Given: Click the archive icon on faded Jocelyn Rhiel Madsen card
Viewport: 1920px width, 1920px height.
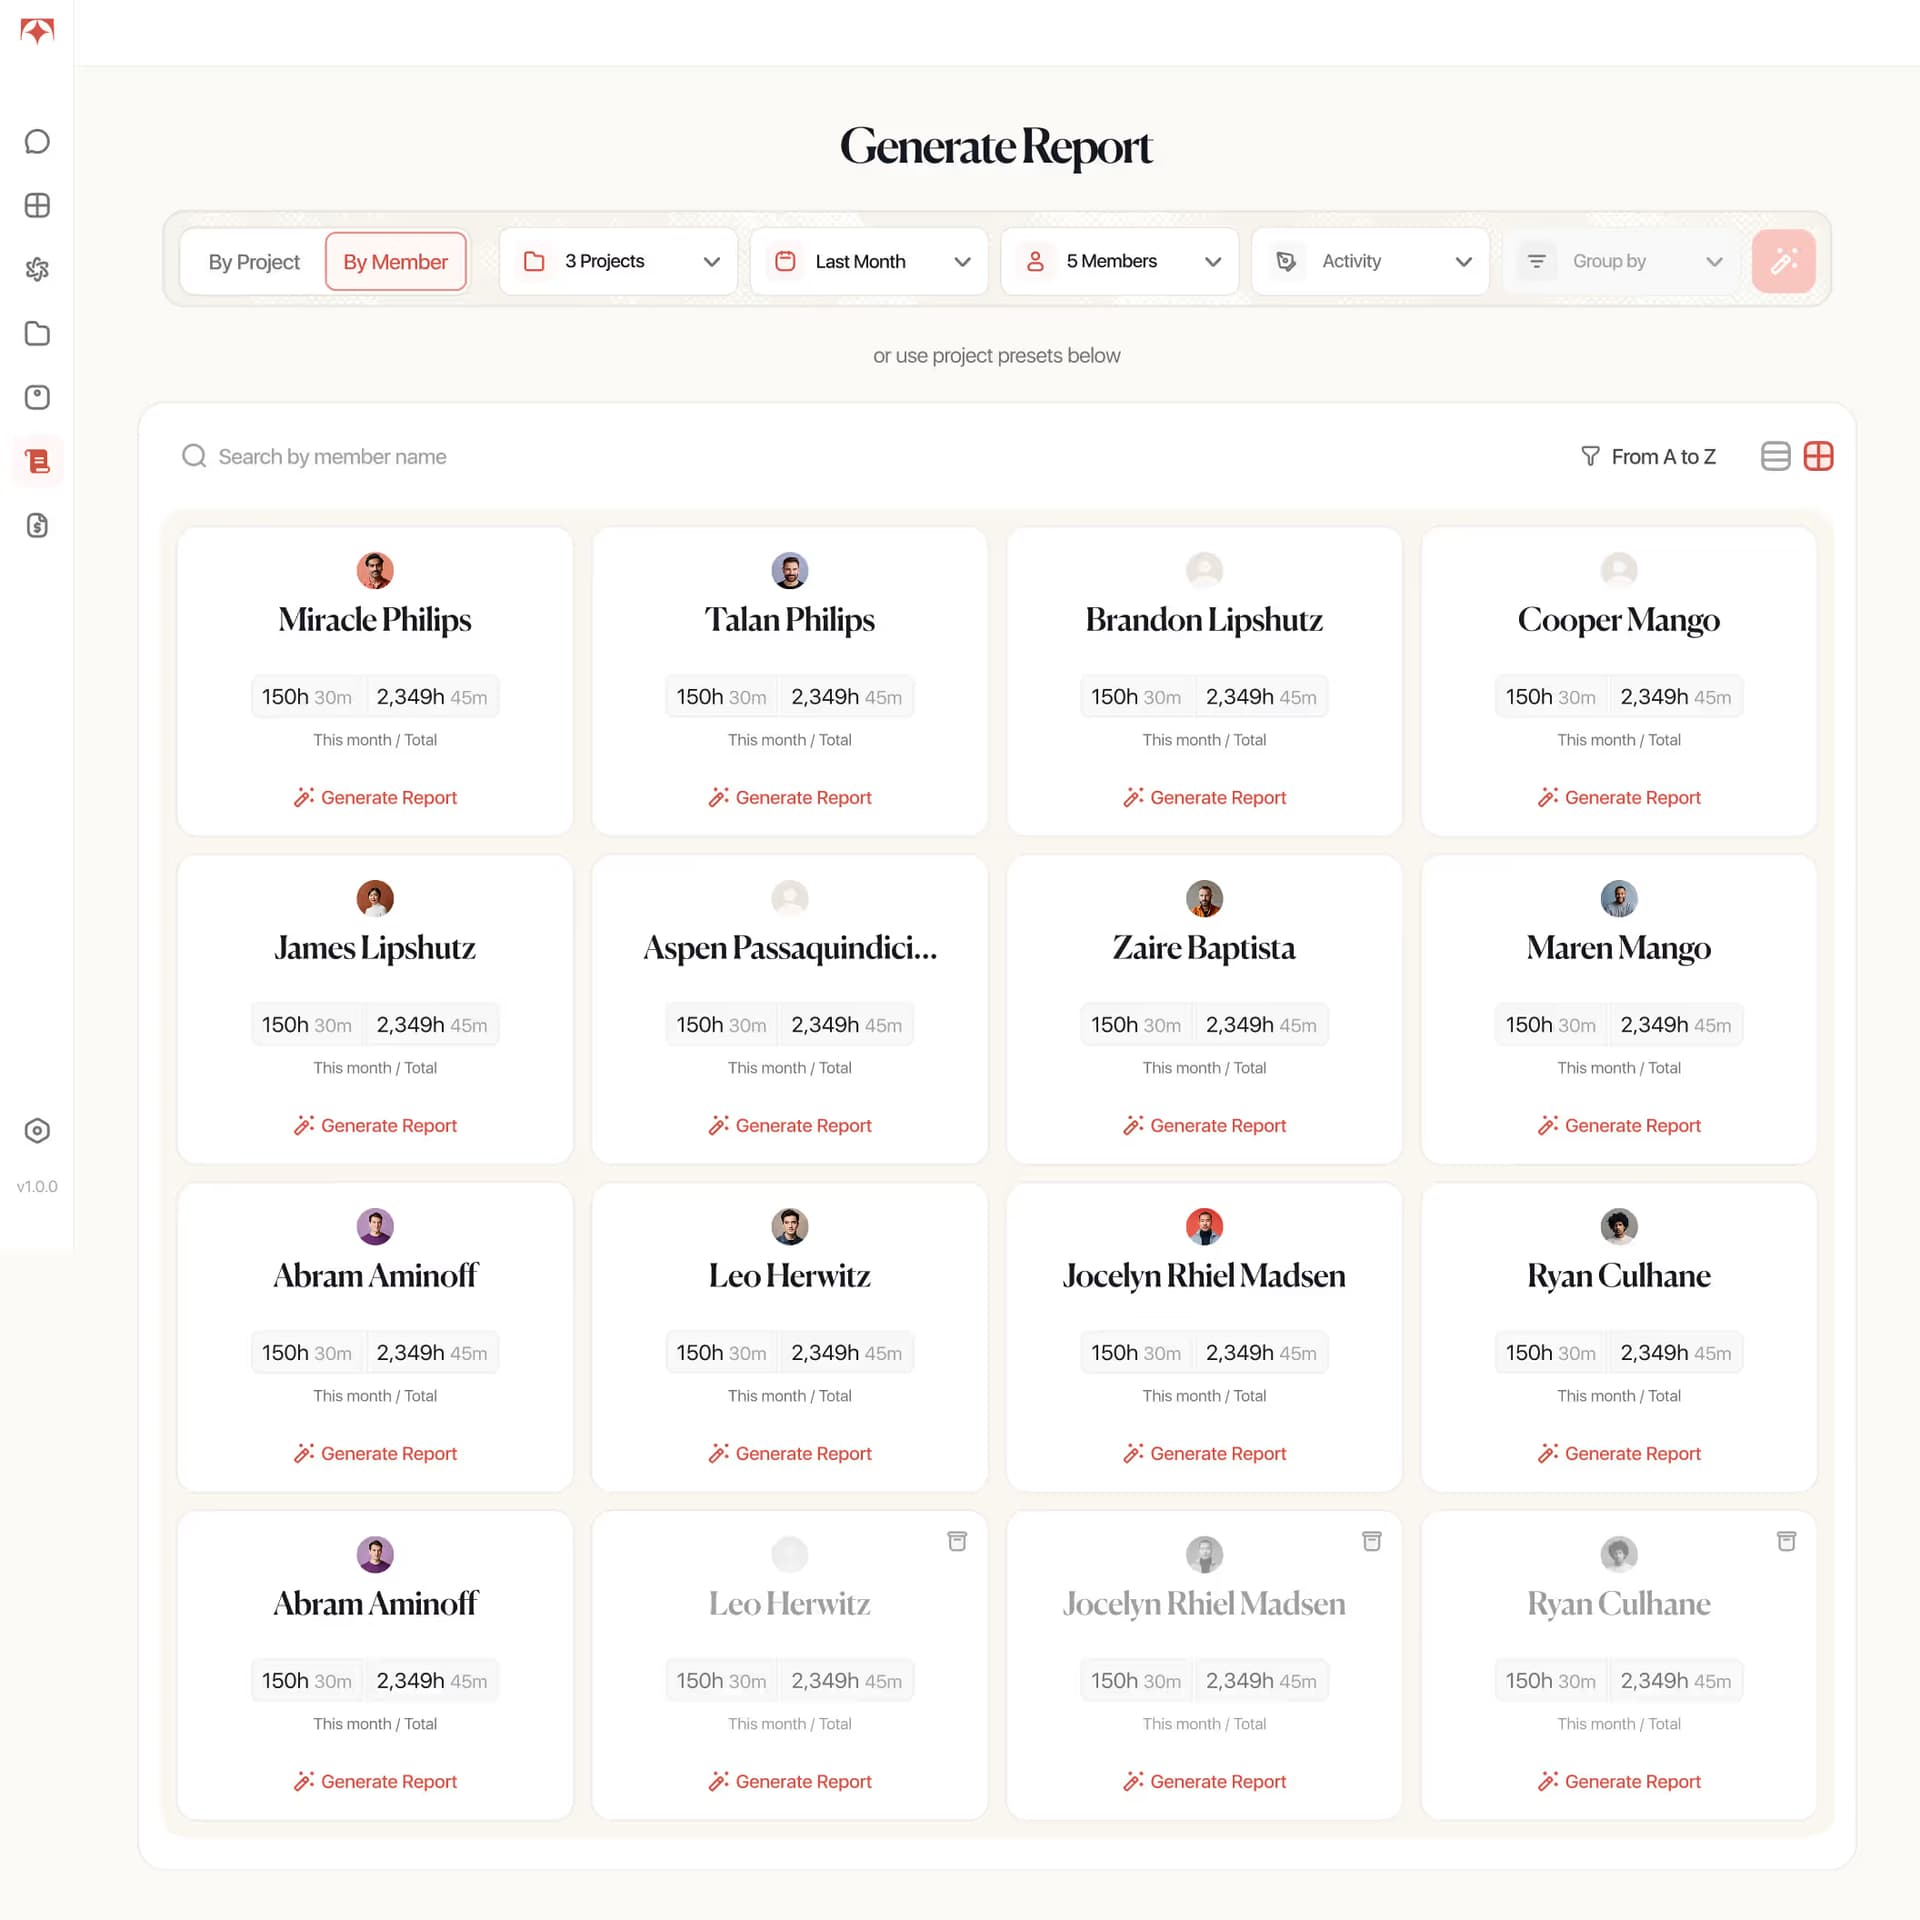Looking at the screenshot, I should (1372, 1541).
